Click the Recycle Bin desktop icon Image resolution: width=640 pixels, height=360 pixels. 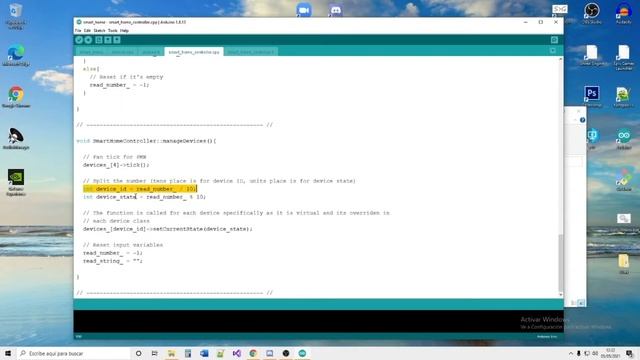tap(16, 16)
